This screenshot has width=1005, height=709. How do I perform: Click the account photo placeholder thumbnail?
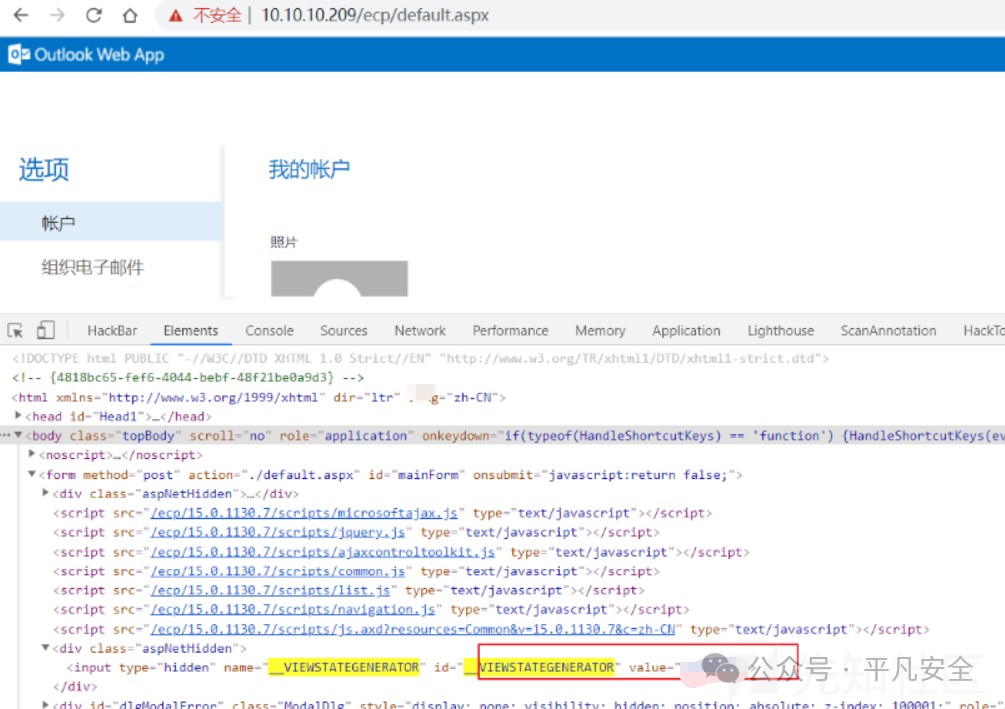pos(339,278)
